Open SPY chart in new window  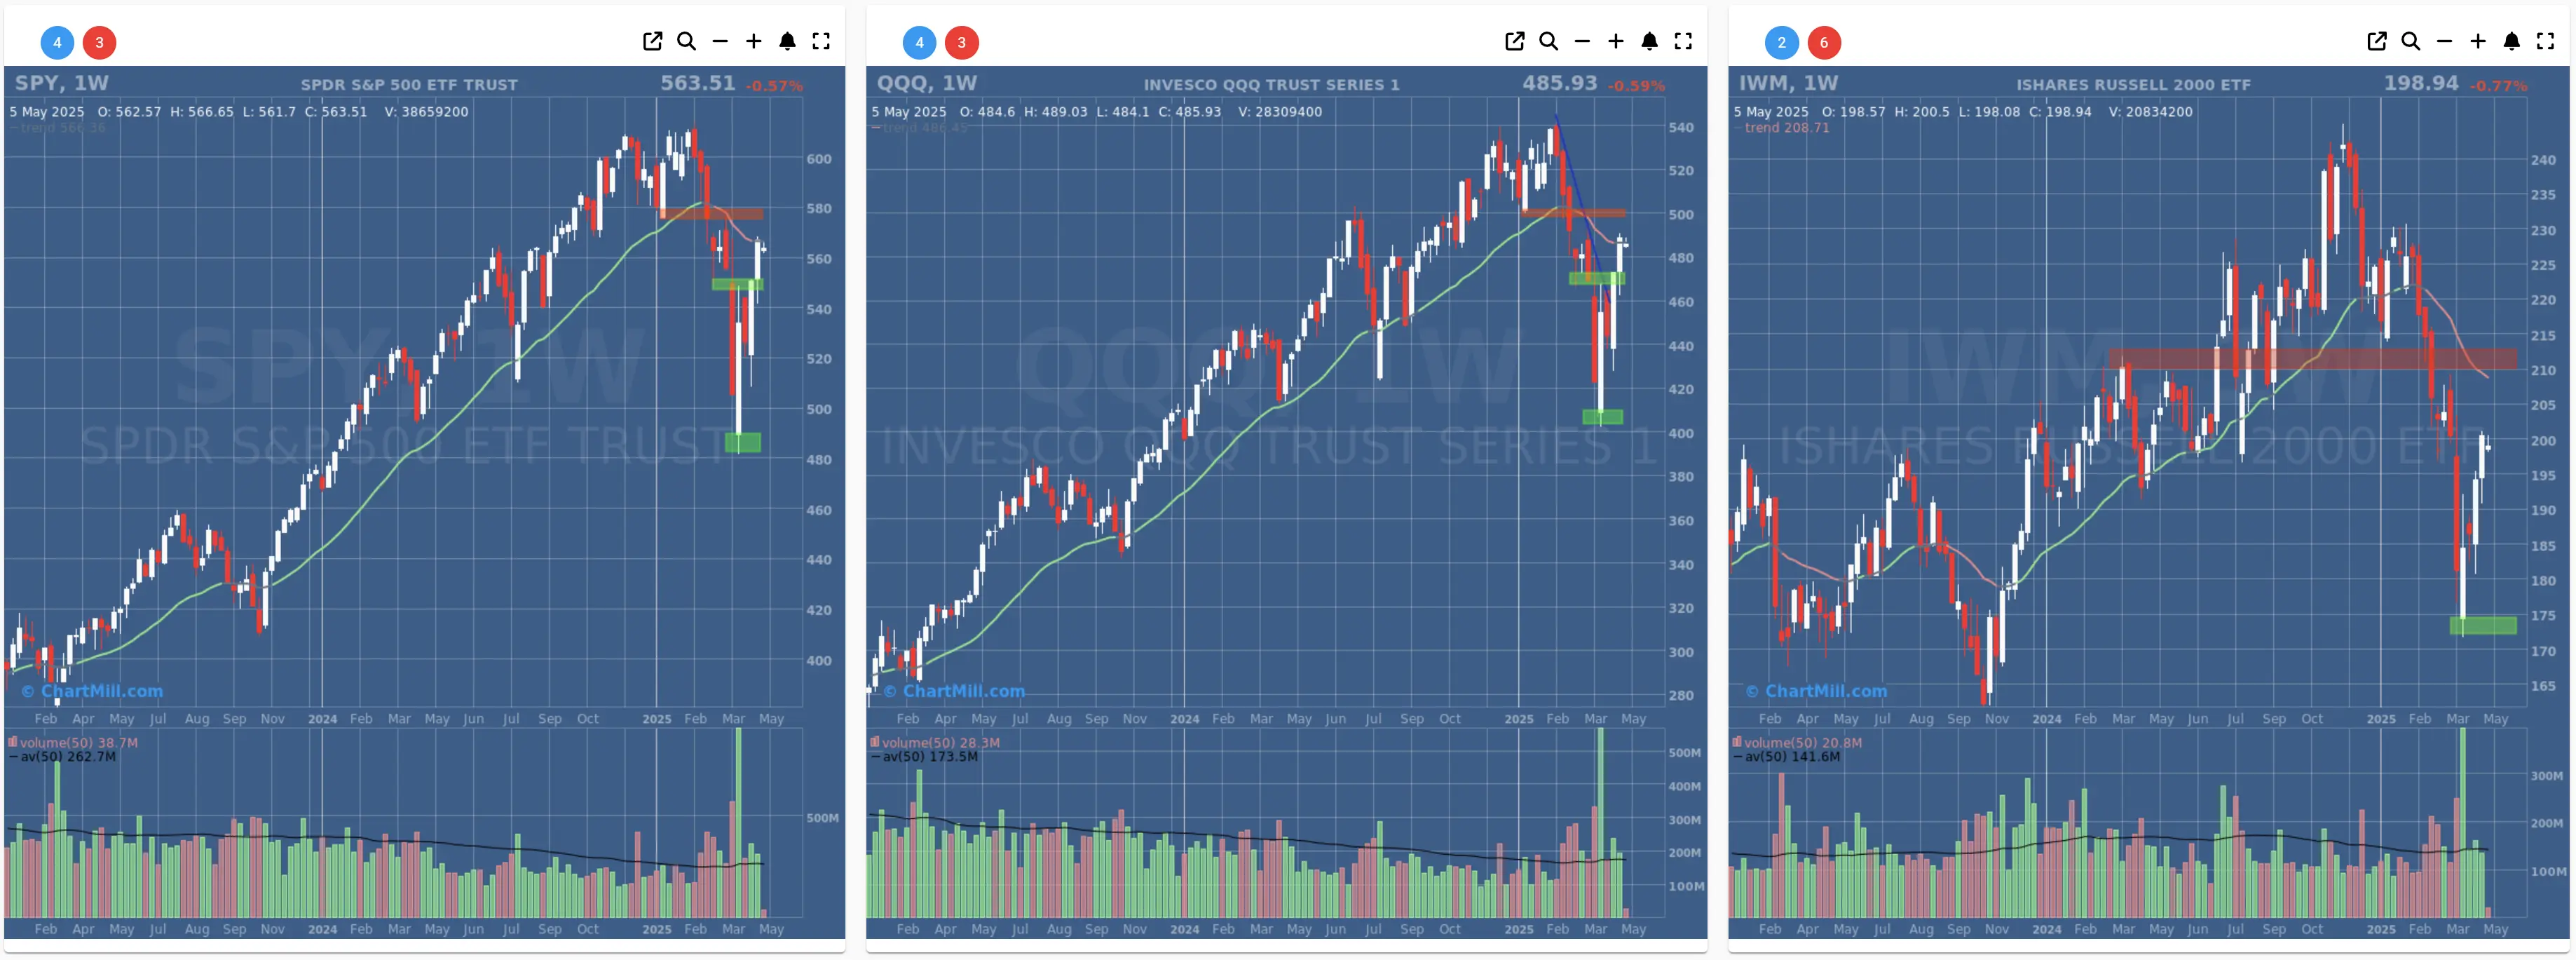click(x=652, y=41)
